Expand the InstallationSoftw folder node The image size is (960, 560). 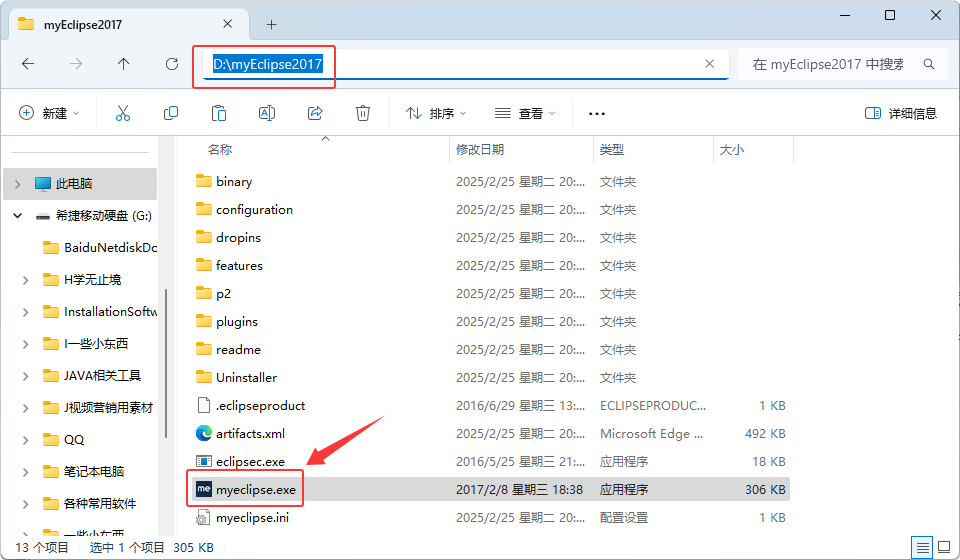tap(26, 312)
